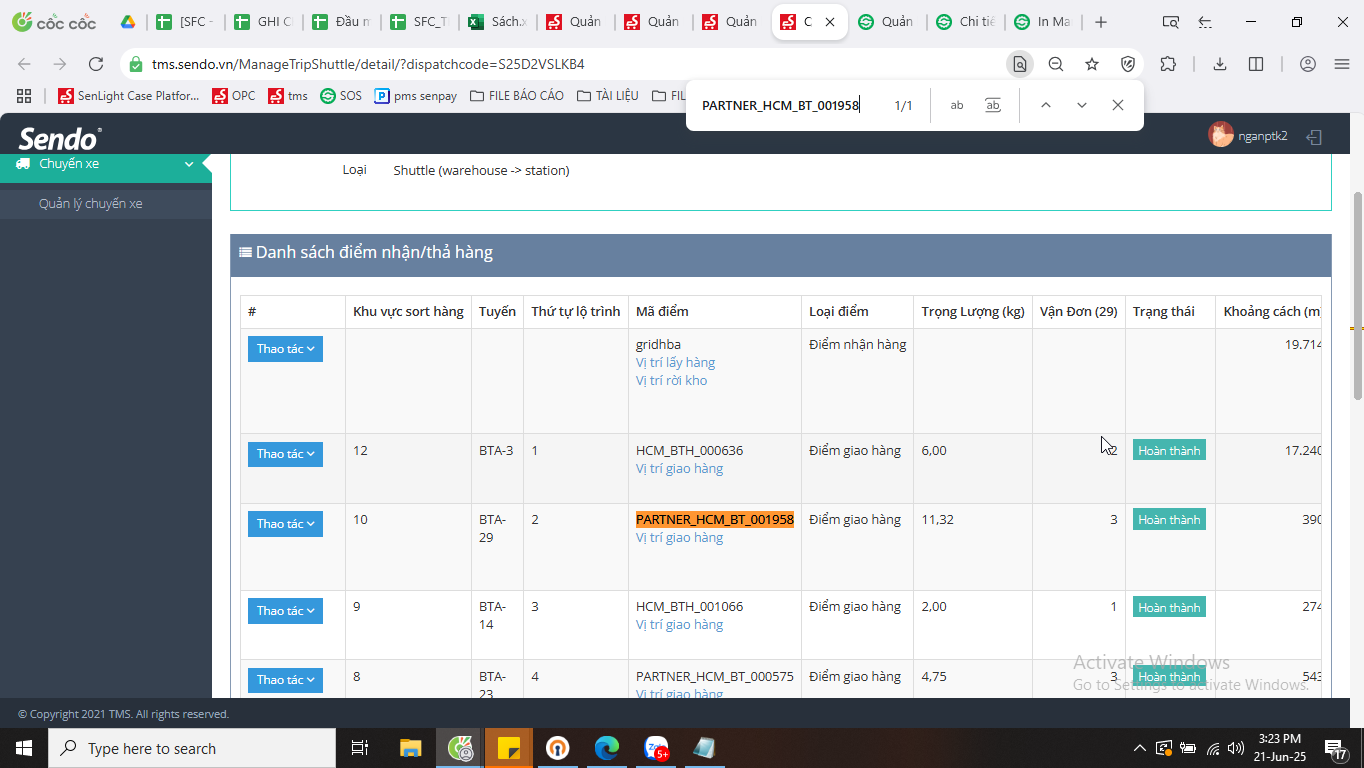Image resolution: width=1364 pixels, height=768 pixels.
Task: Click the nganptk2 user name
Action: point(1263,136)
